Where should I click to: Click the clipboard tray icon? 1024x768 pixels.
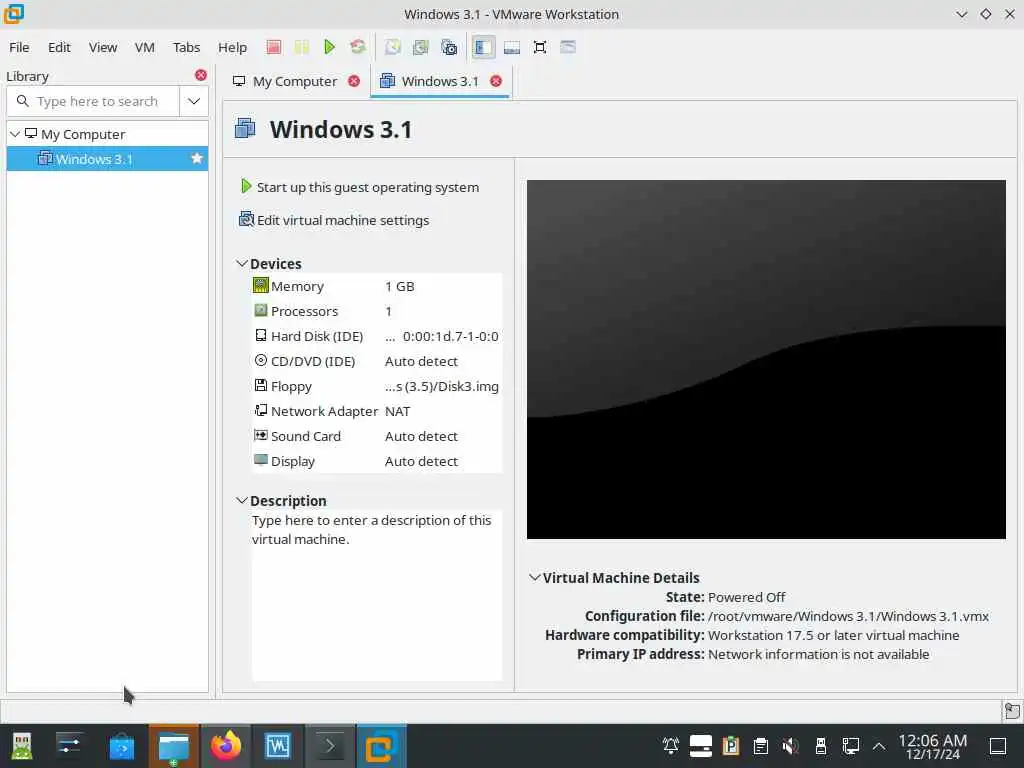[x=761, y=746]
